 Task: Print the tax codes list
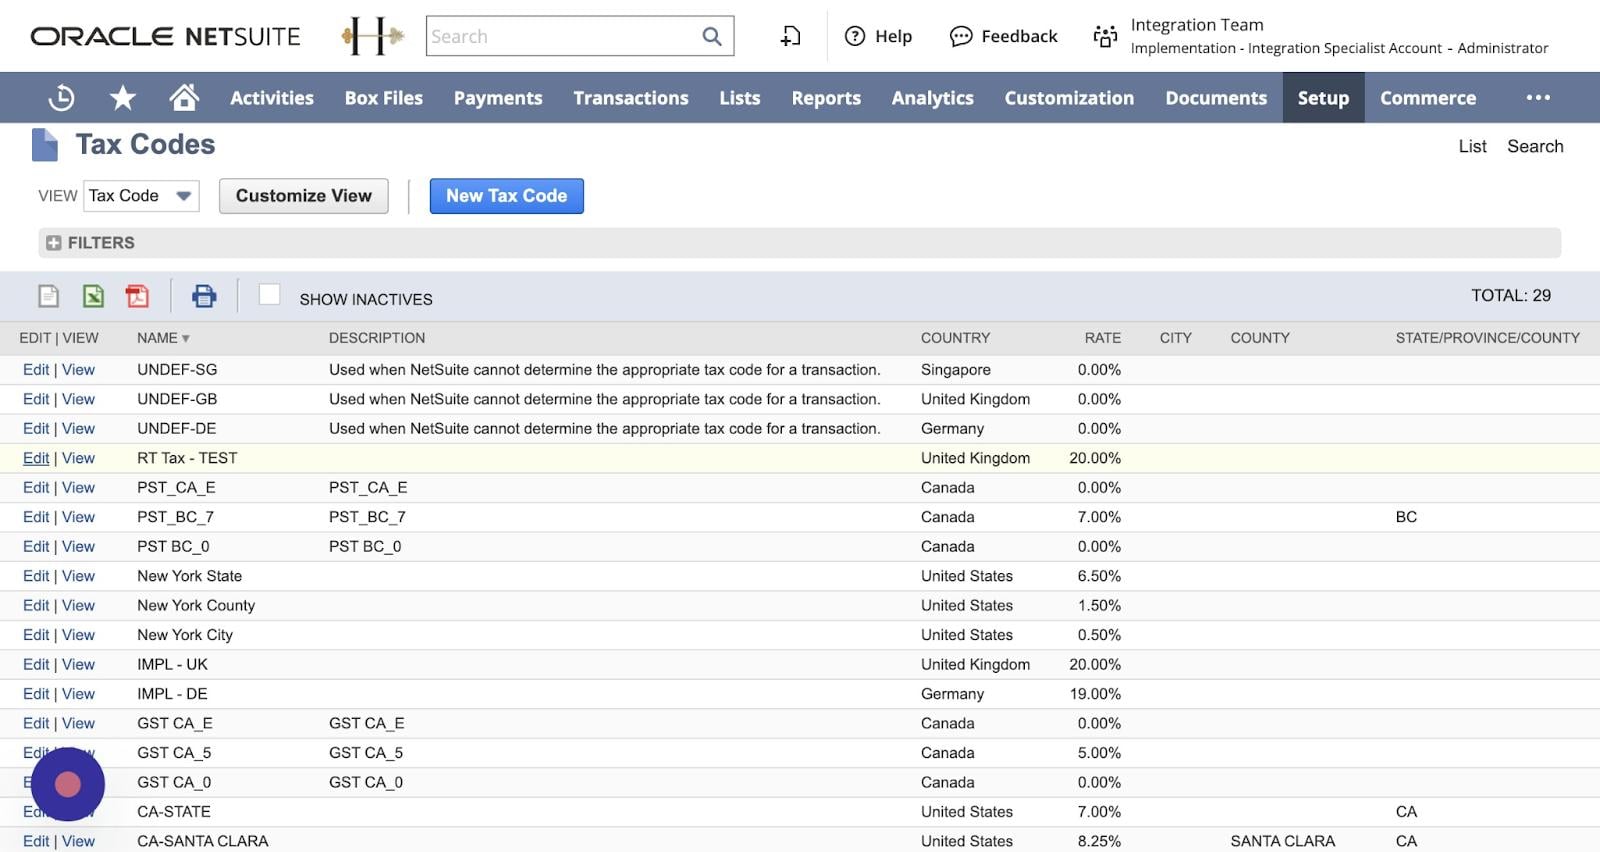(204, 296)
